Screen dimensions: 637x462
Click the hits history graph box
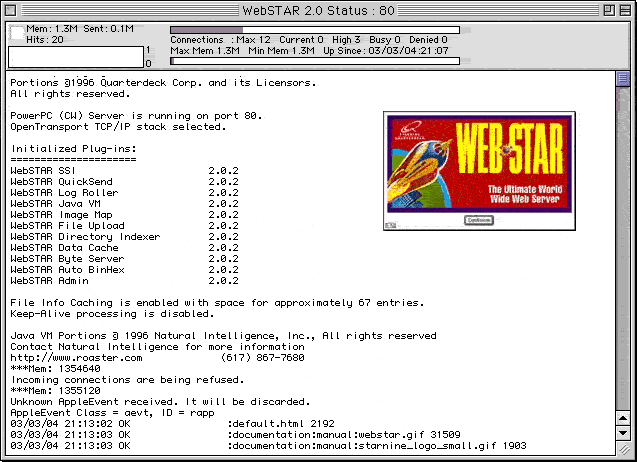[x=76, y=56]
